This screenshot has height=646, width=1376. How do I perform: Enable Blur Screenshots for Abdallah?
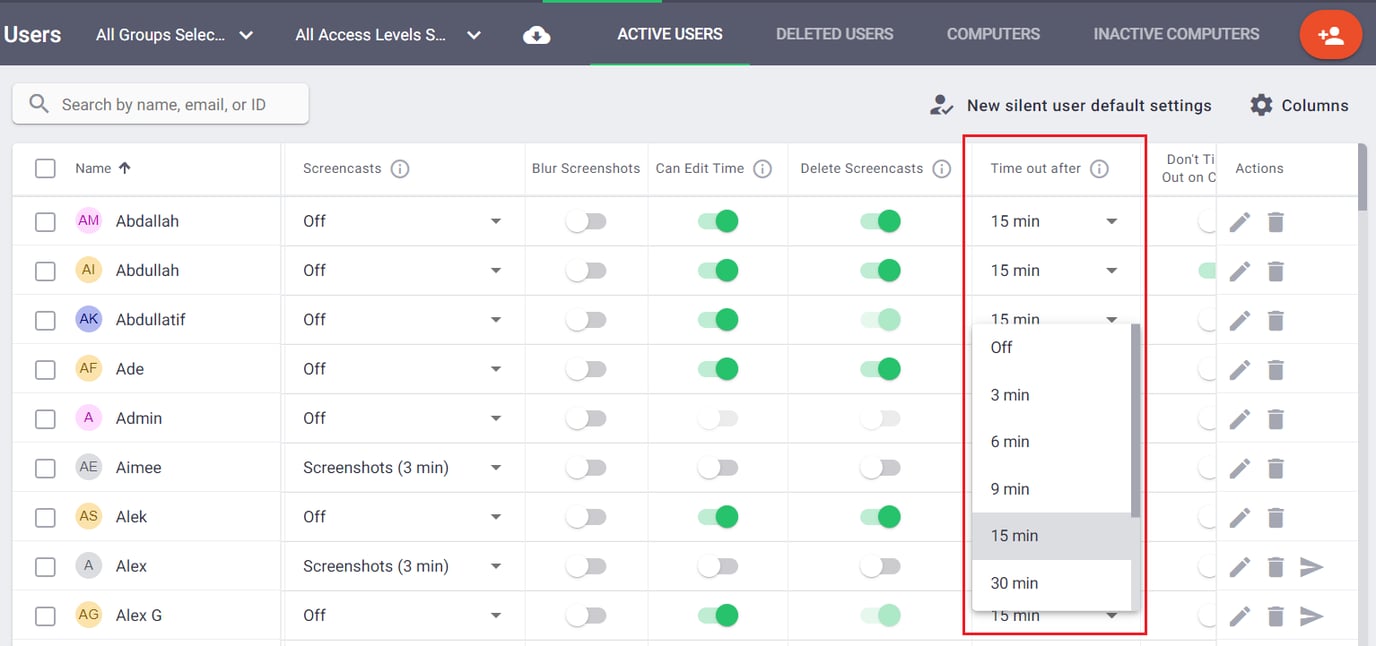[586, 222]
